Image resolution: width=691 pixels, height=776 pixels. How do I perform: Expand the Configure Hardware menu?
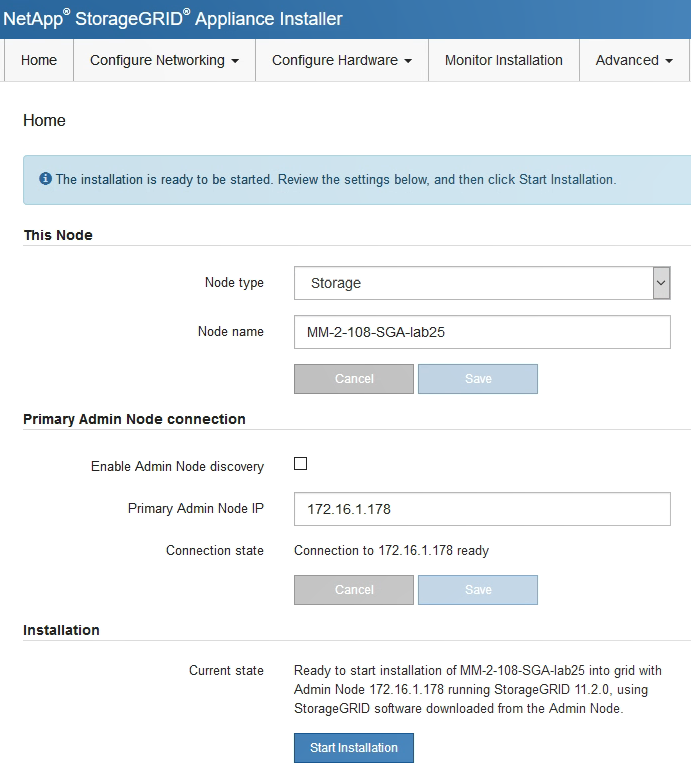(342, 60)
